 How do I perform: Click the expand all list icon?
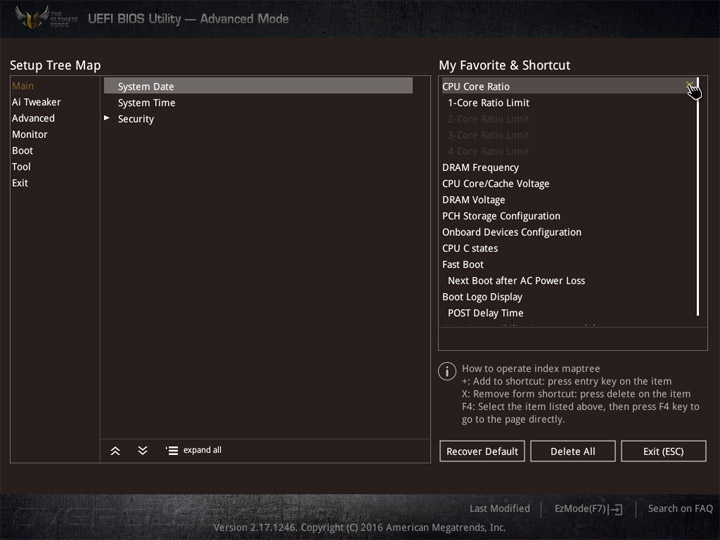[172, 450]
